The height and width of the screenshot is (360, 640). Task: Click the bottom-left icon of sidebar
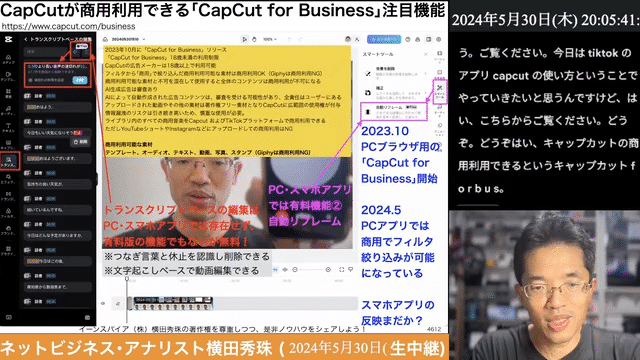click(x=9, y=317)
